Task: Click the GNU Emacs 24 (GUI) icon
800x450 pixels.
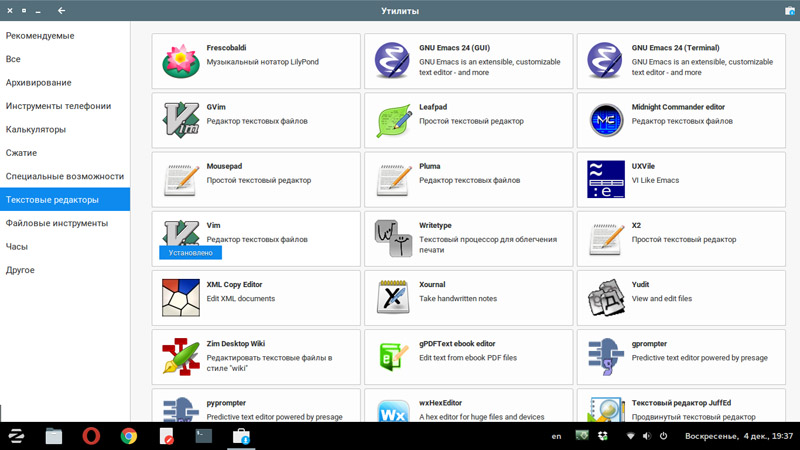Action: point(392,61)
